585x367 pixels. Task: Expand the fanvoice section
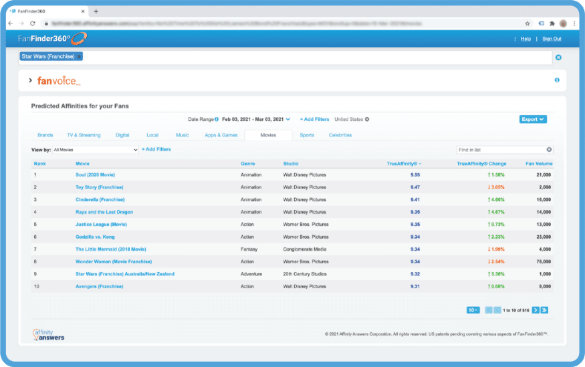(31, 80)
